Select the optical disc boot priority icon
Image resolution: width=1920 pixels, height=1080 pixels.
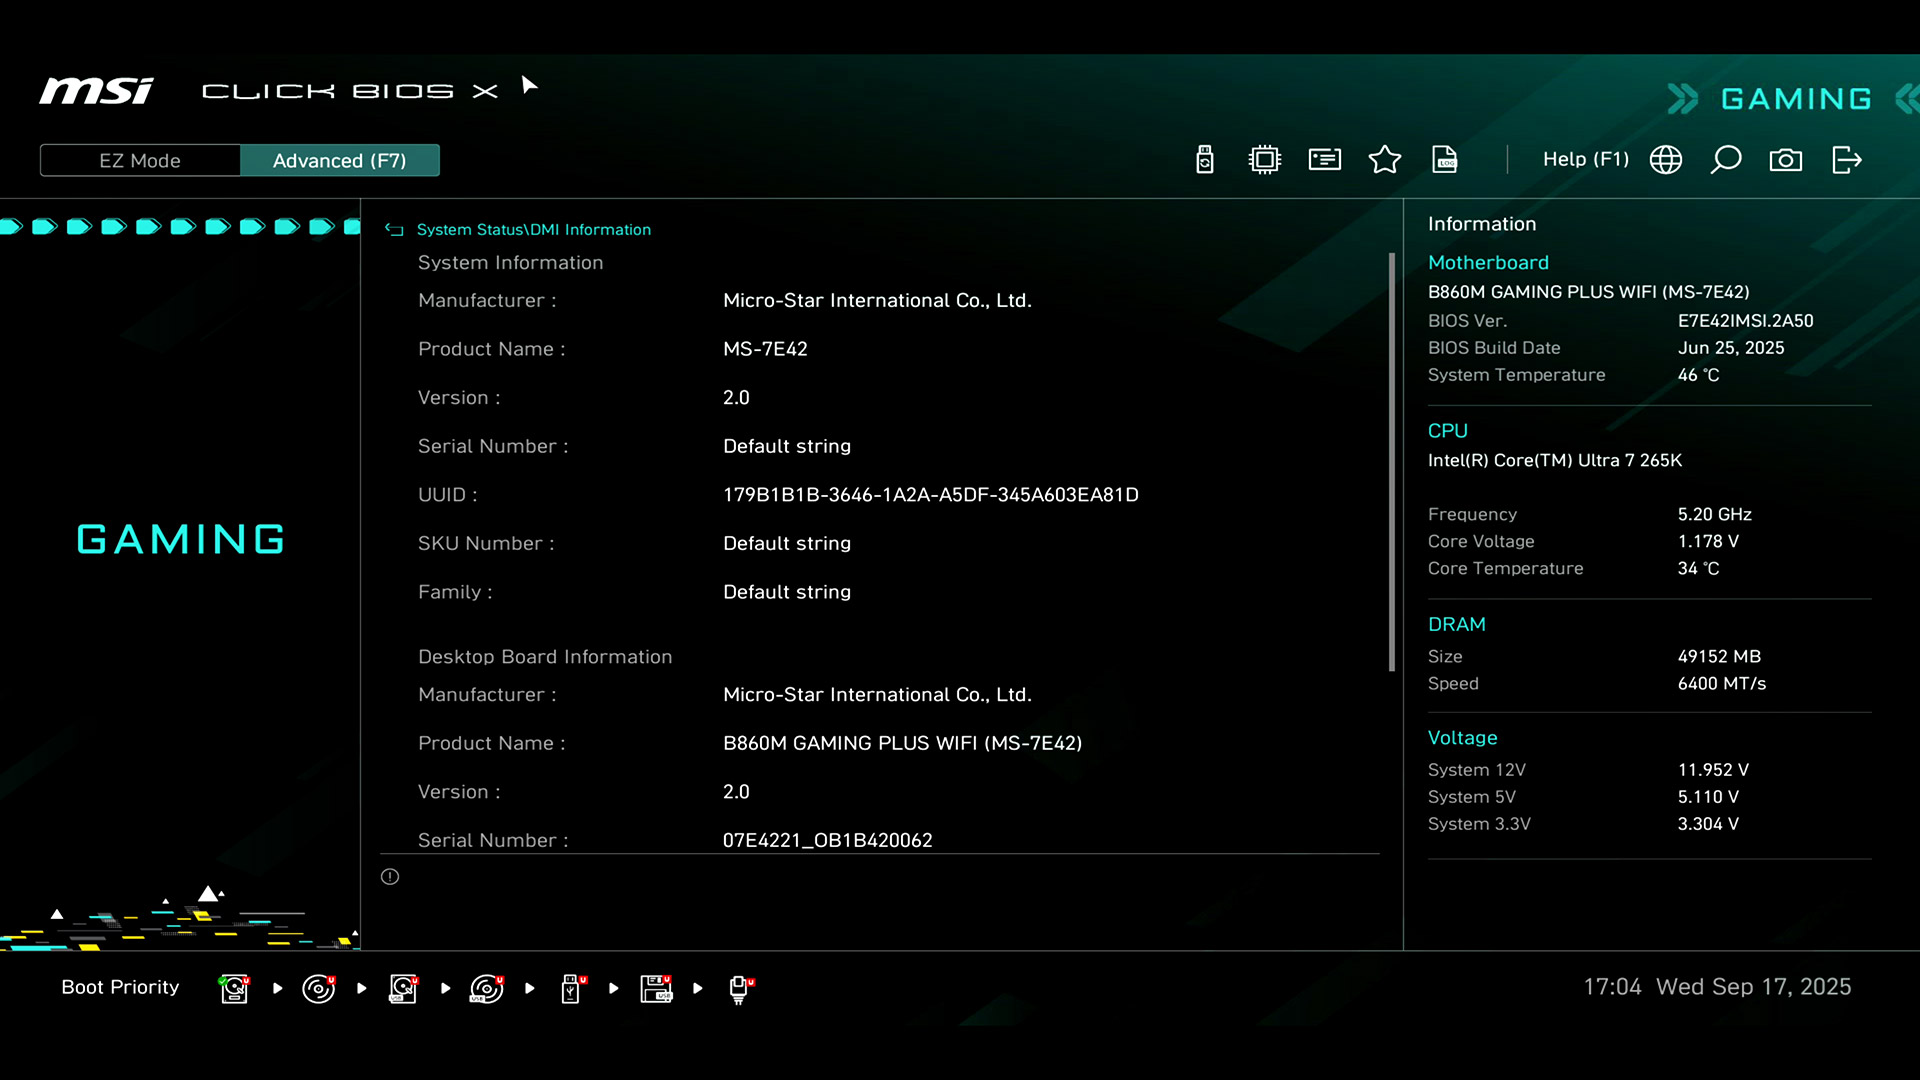click(x=318, y=988)
